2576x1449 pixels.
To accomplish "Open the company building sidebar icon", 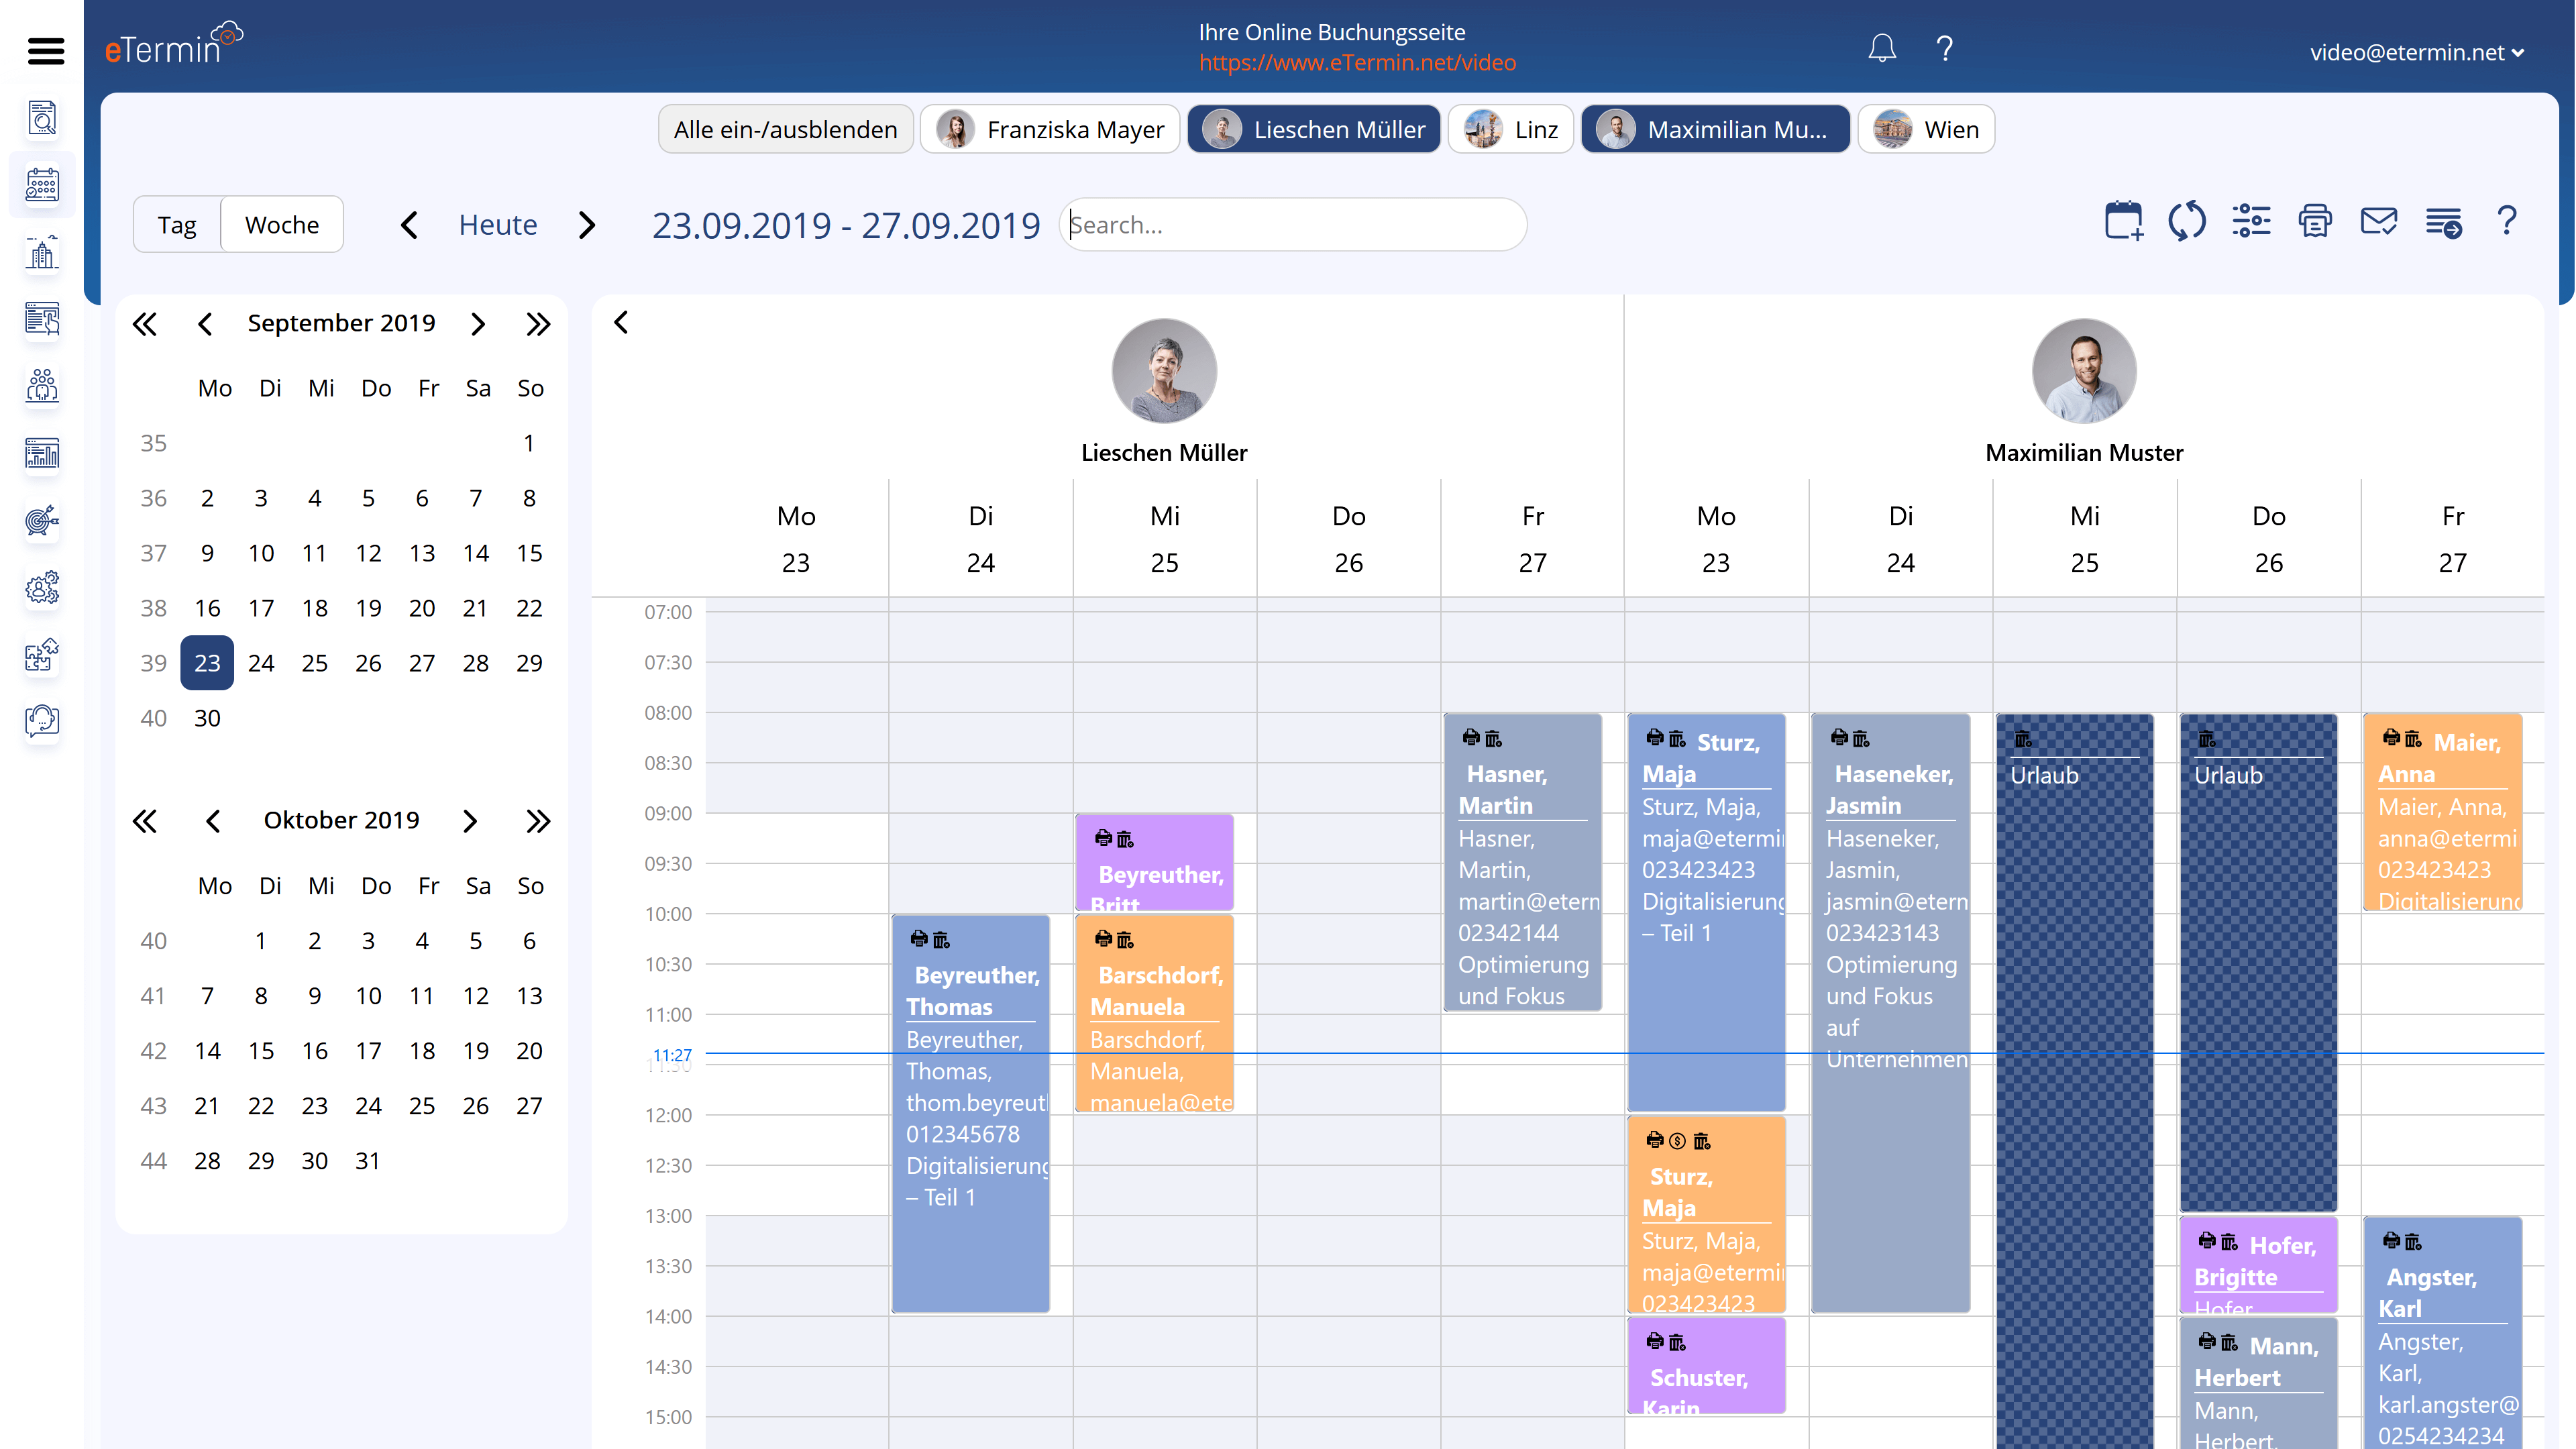I will point(42,253).
